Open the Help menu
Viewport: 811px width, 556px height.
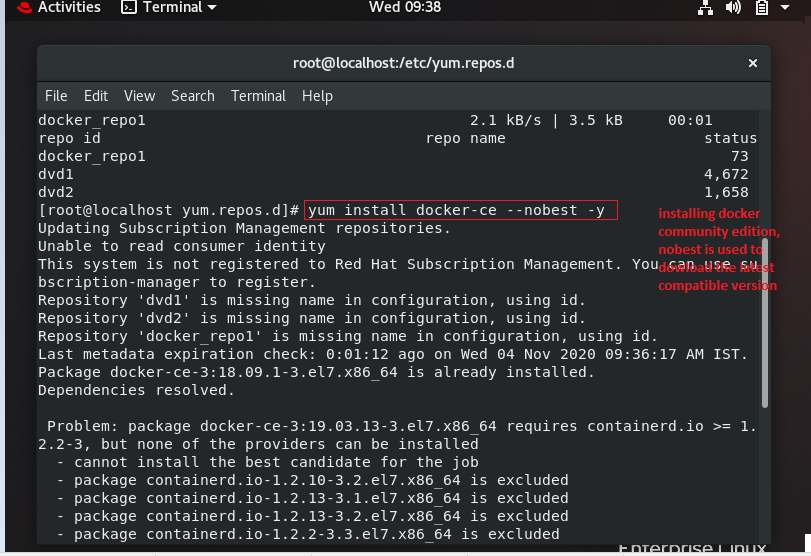coord(317,96)
